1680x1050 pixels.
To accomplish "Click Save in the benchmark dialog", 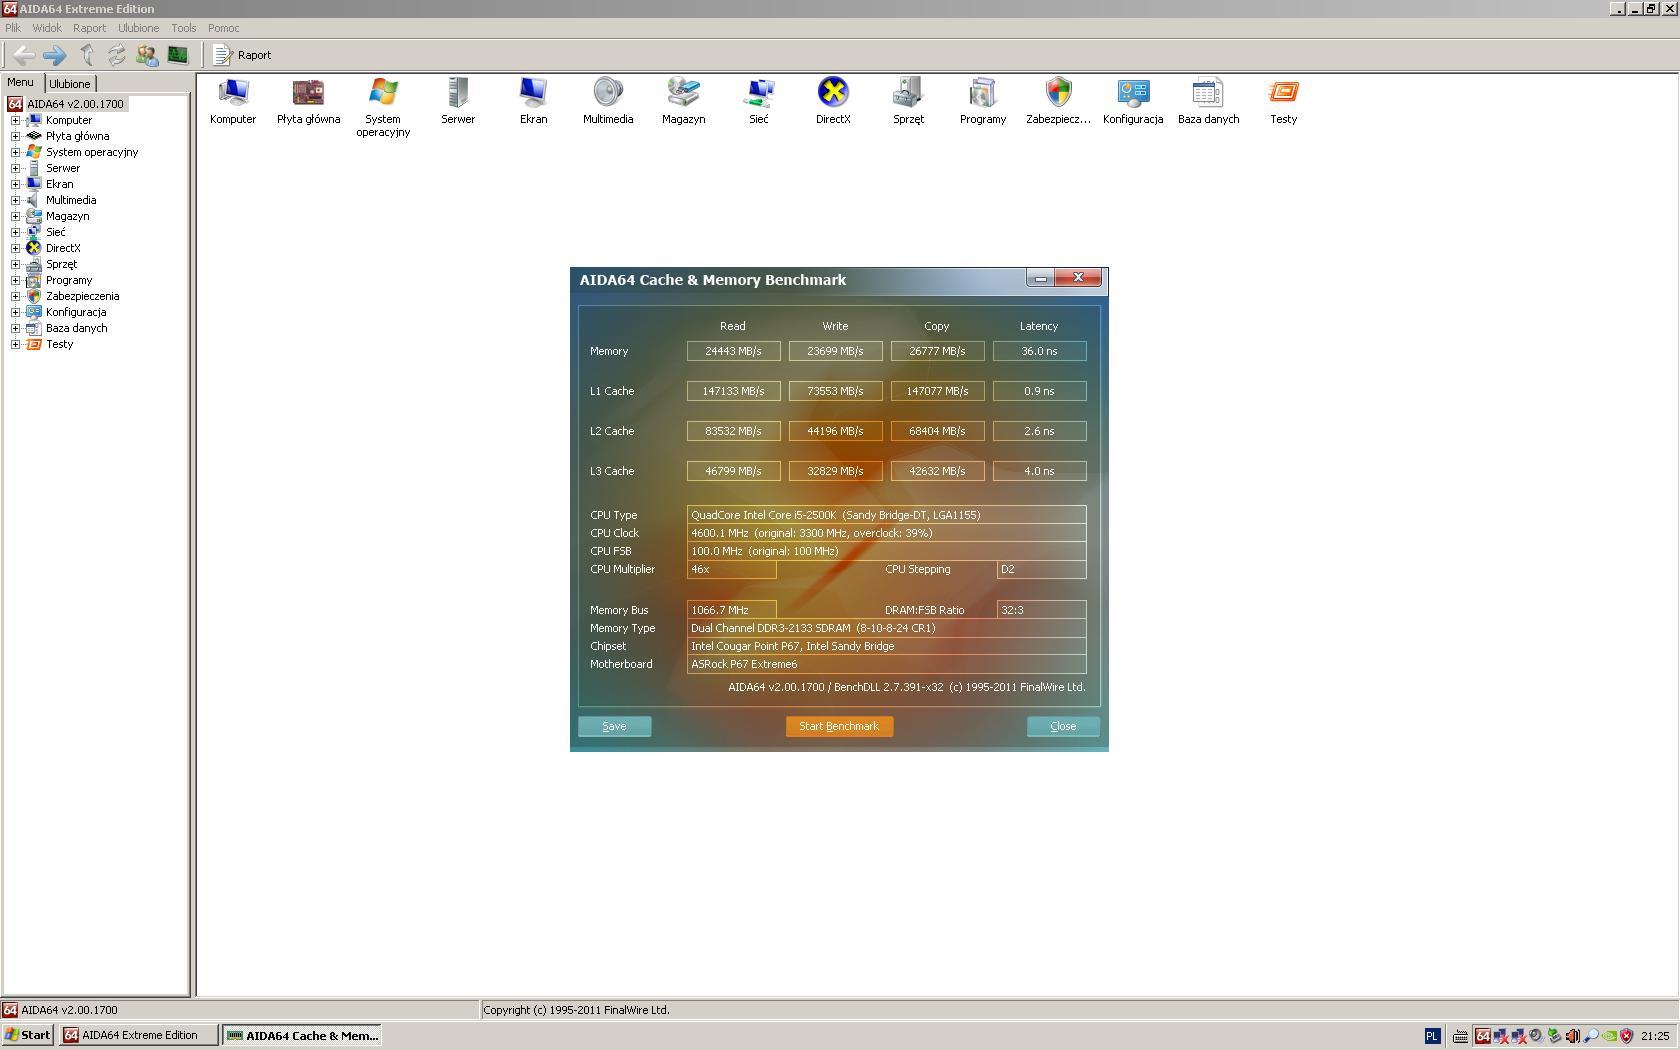I will (614, 726).
